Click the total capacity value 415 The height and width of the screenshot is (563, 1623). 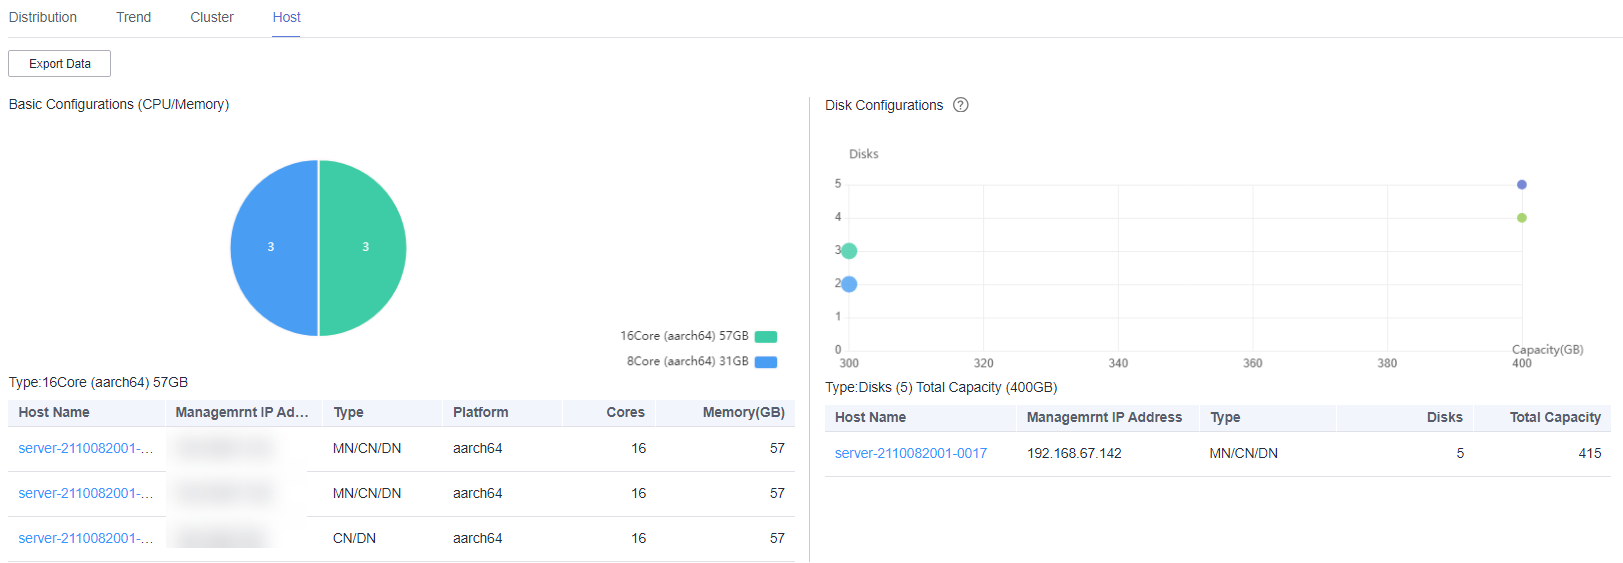1590,453
